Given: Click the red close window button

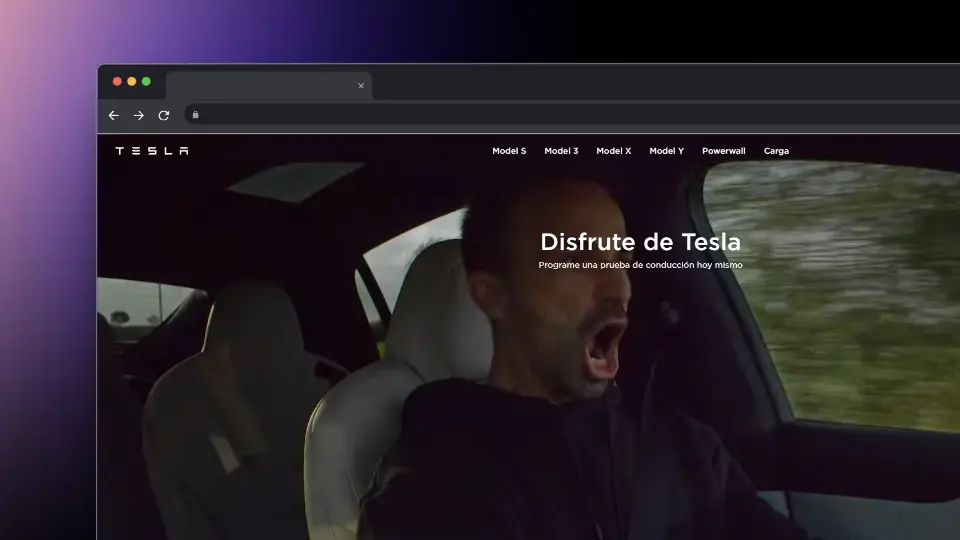Looking at the screenshot, I should click(117, 82).
